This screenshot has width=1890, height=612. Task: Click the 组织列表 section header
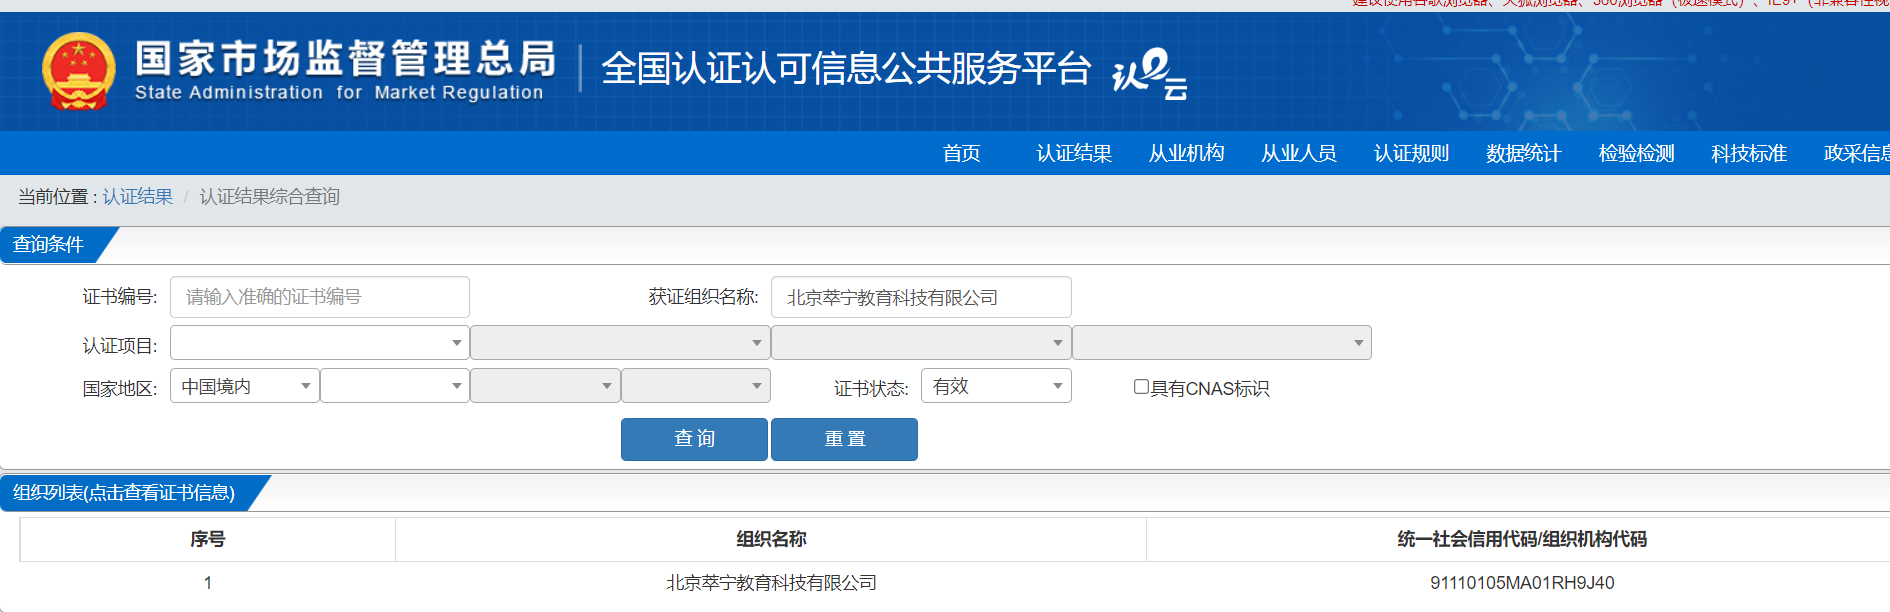124,493
